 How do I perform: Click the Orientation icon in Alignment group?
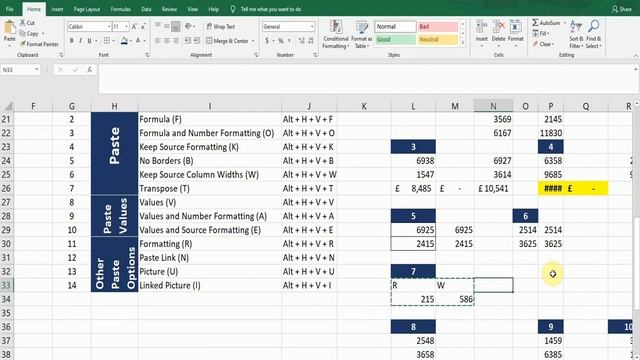pyautogui.click(x=188, y=27)
